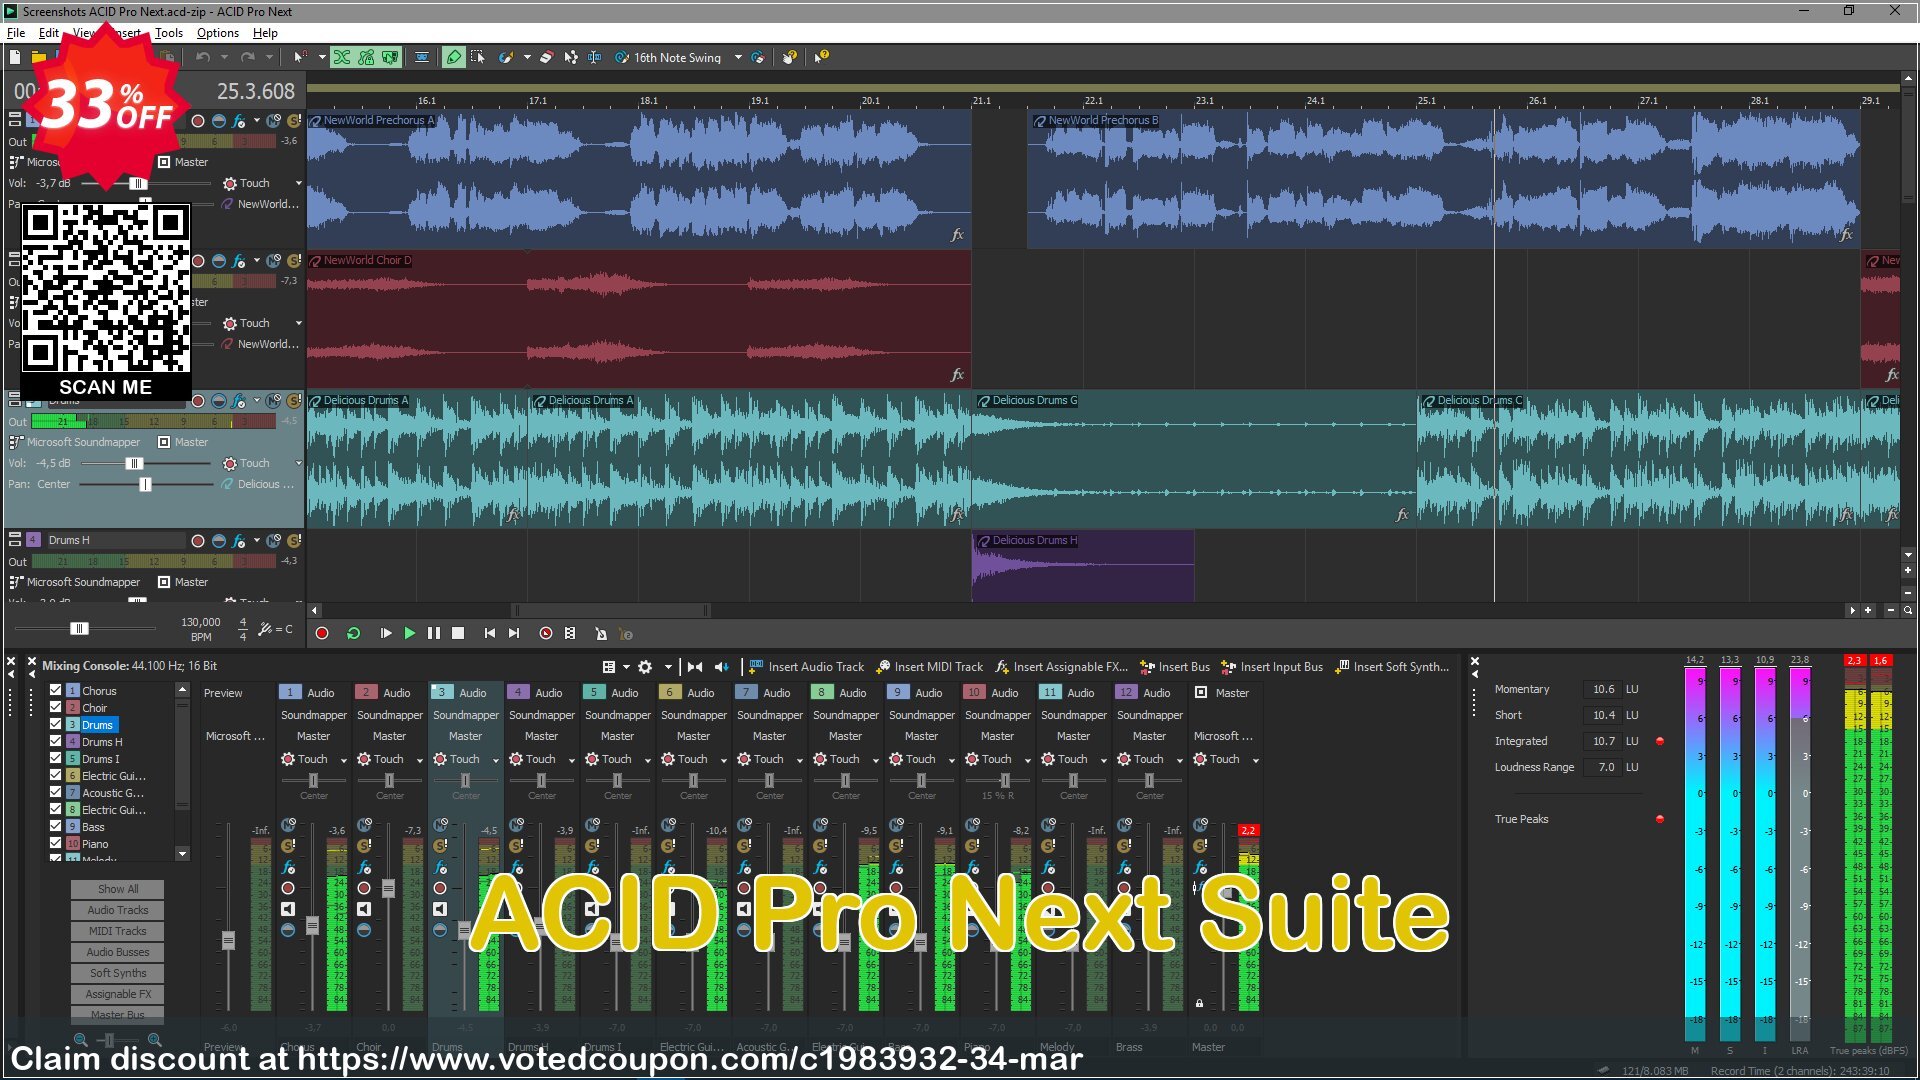Viewport: 1920px width, 1080px height.
Task: Select the Delicious Drums H clip on the timeline
Action: pyautogui.click(x=1083, y=566)
